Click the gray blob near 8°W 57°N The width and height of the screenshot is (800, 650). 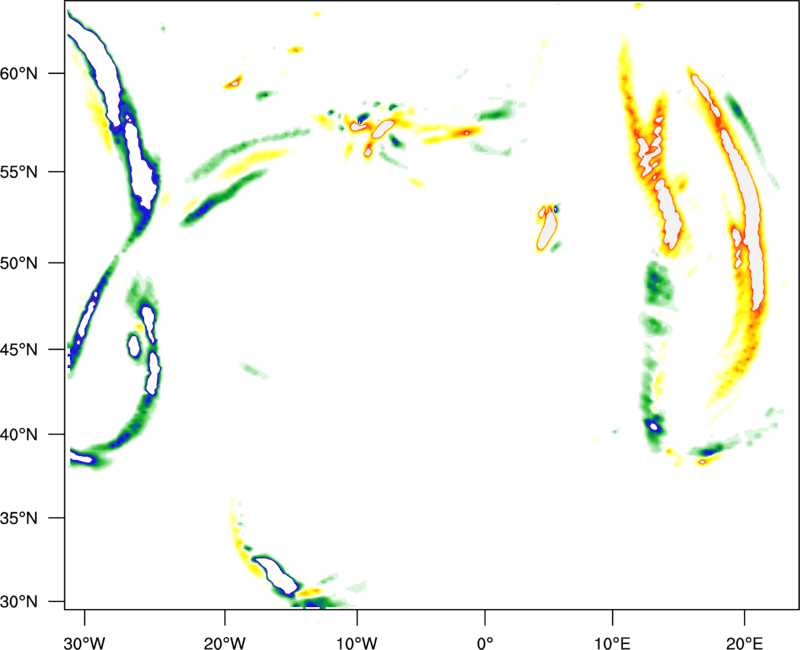tap(383, 129)
